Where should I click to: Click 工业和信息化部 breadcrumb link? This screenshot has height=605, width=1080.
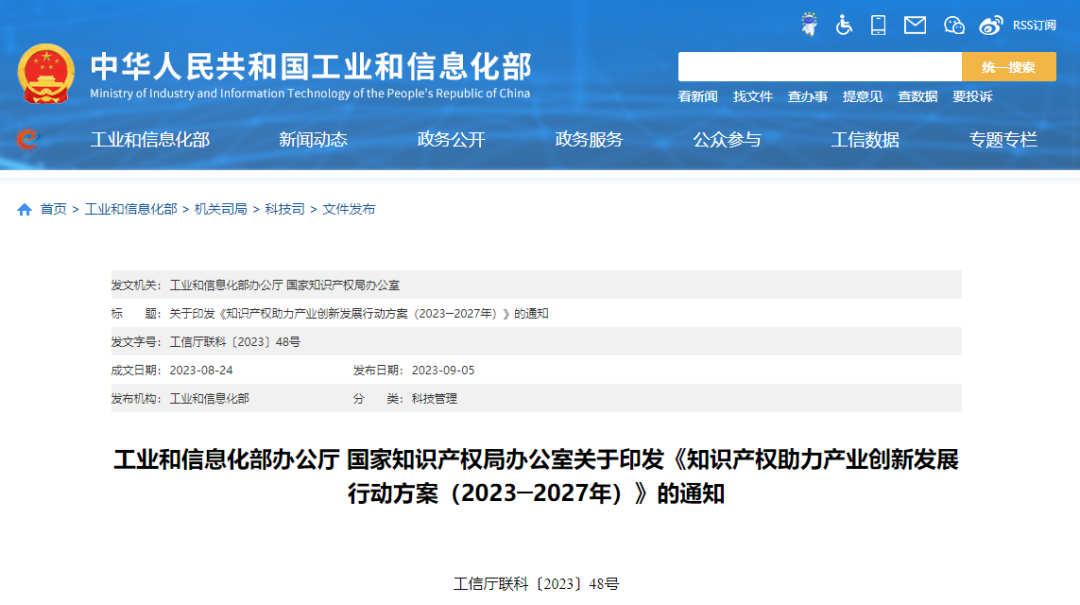coord(131,209)
